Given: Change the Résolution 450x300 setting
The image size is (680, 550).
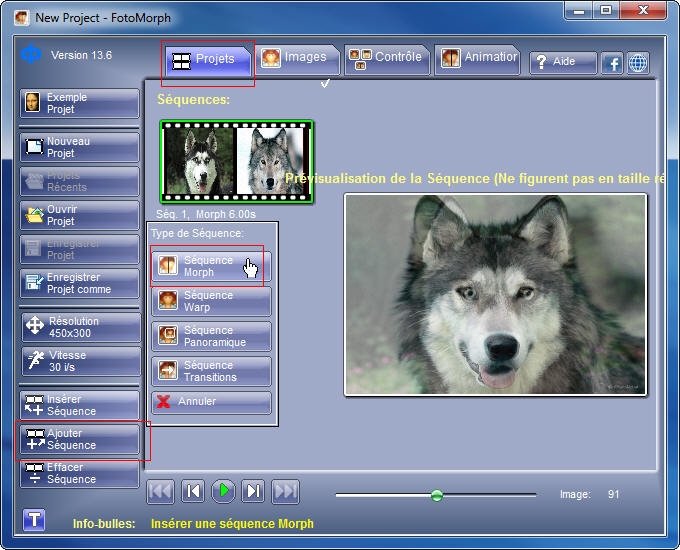Looking at the screenshot, I should 81,327.
